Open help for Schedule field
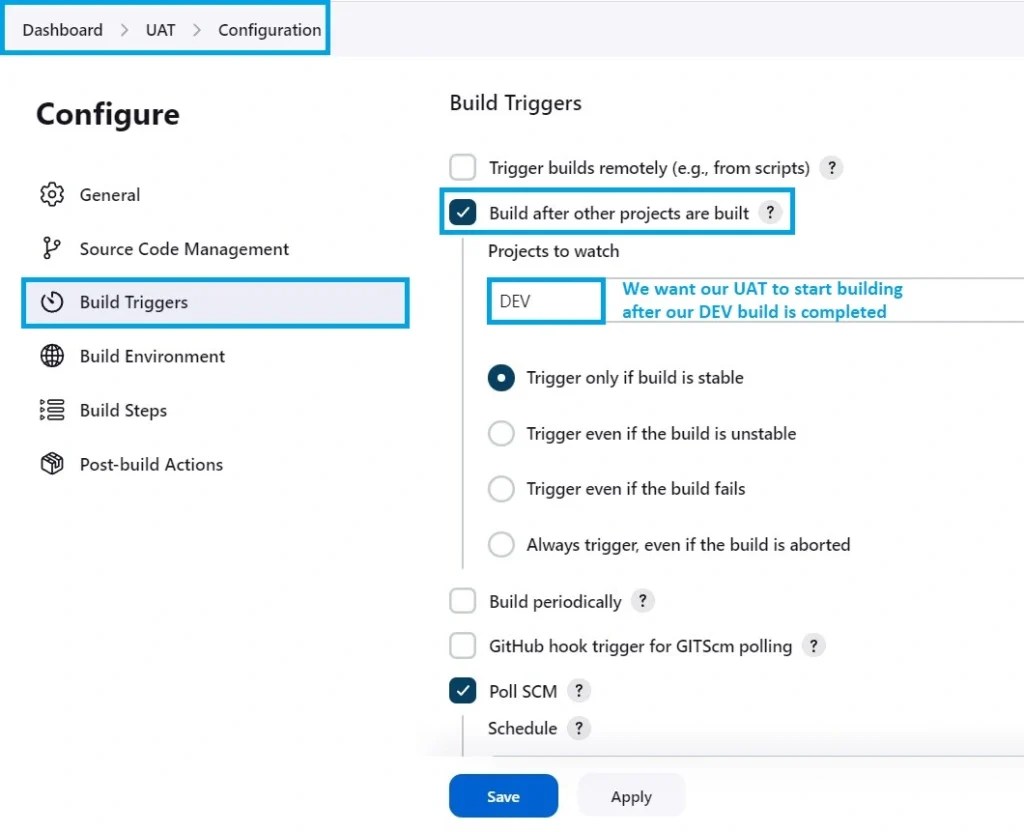 tap(578, 728)
